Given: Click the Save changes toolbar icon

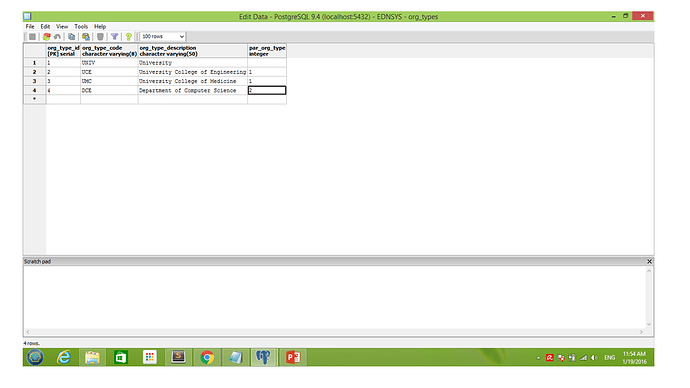Looking at the screenshot, I should coord(33,37).
